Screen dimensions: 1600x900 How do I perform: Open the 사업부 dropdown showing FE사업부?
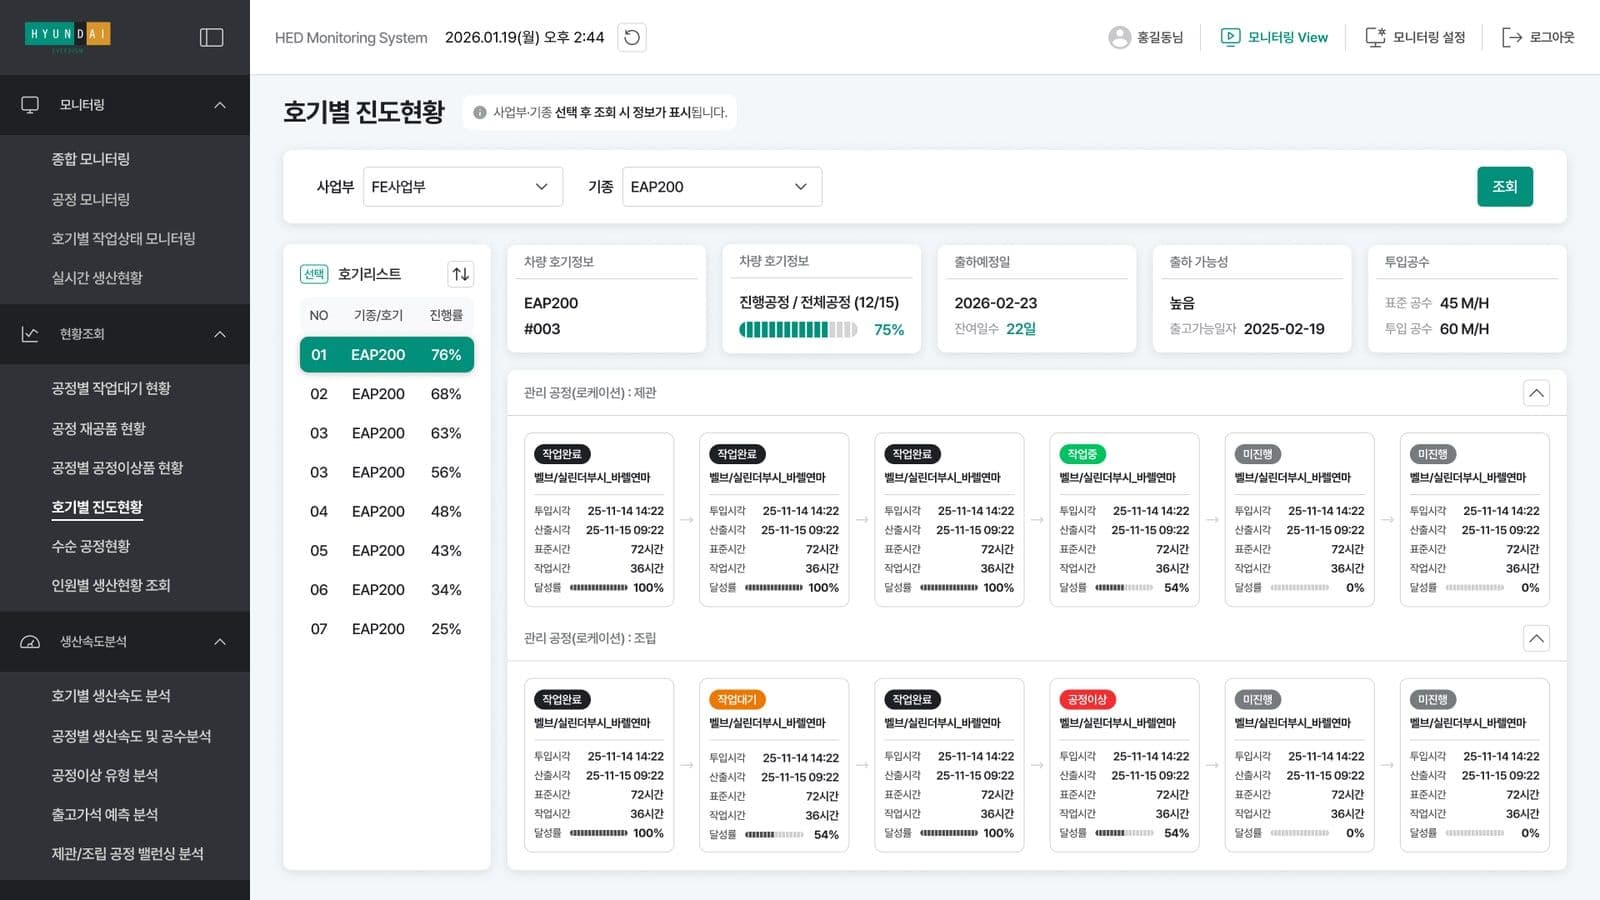point(463,187)
